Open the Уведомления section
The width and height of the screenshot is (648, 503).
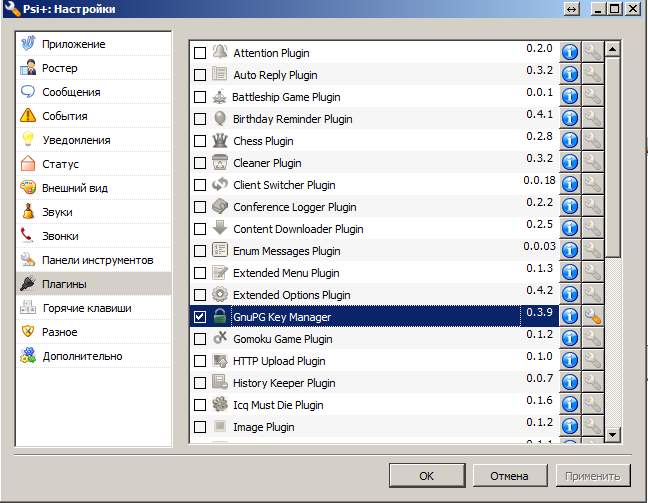click(x=94, y=140)
